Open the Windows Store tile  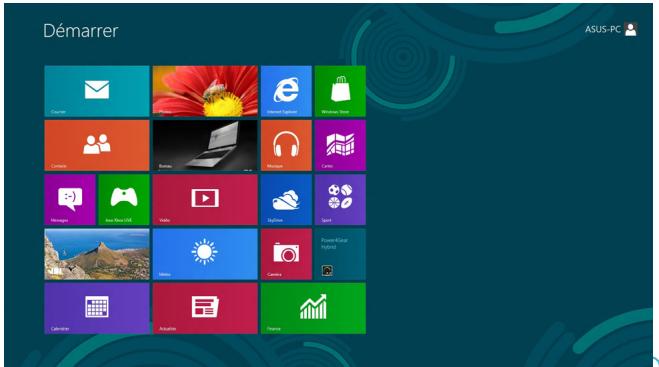tap(340, 91)
